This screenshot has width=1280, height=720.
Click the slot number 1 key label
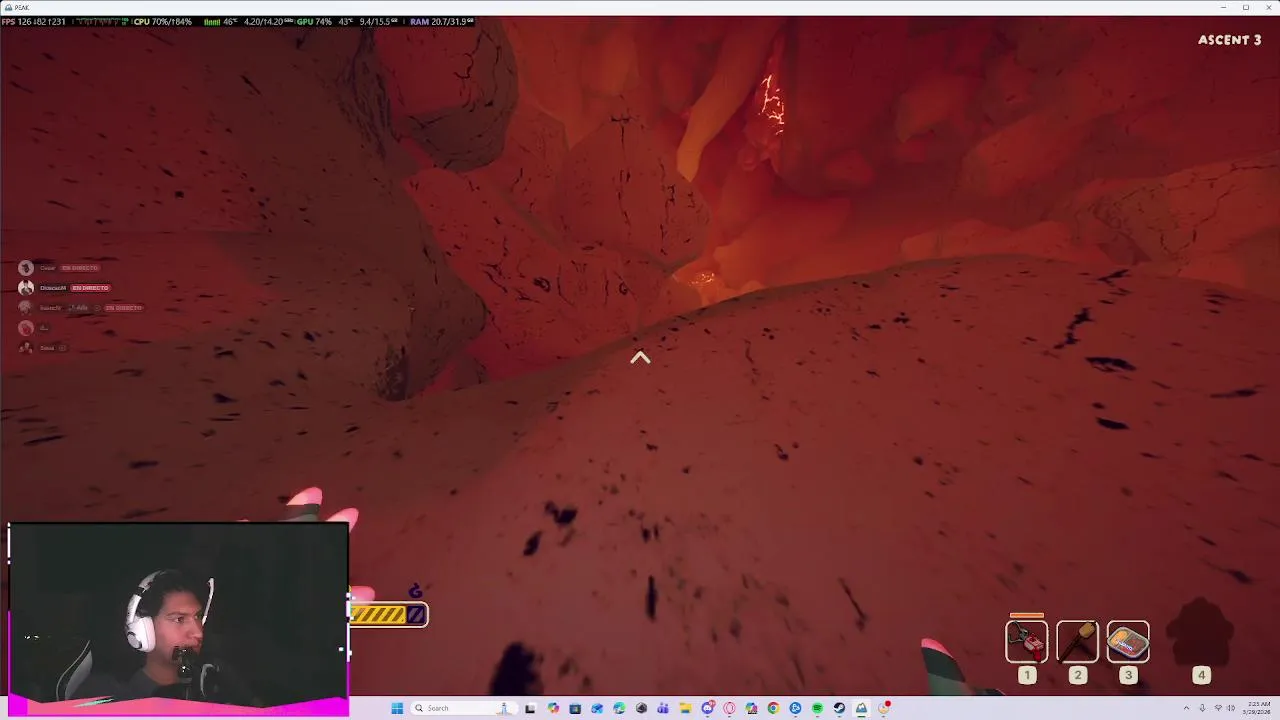[x=1027, y=675]
